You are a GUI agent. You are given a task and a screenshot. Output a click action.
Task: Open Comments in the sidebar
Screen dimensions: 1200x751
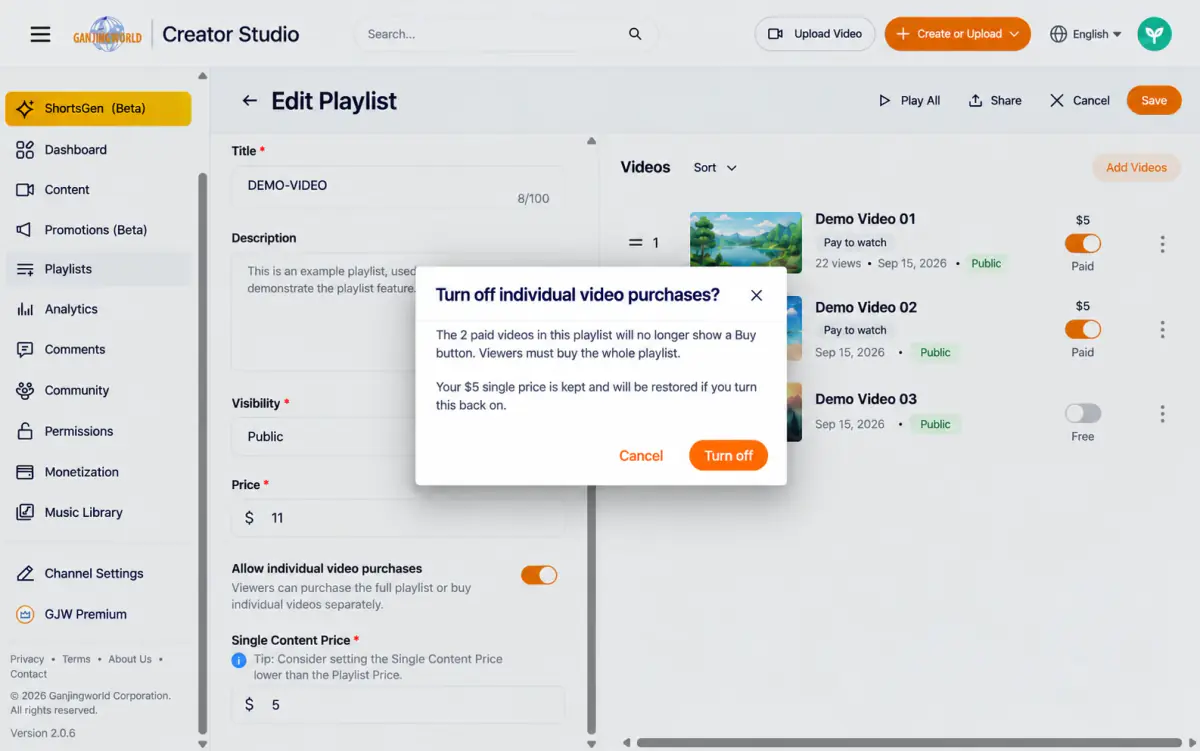(98, 350)
